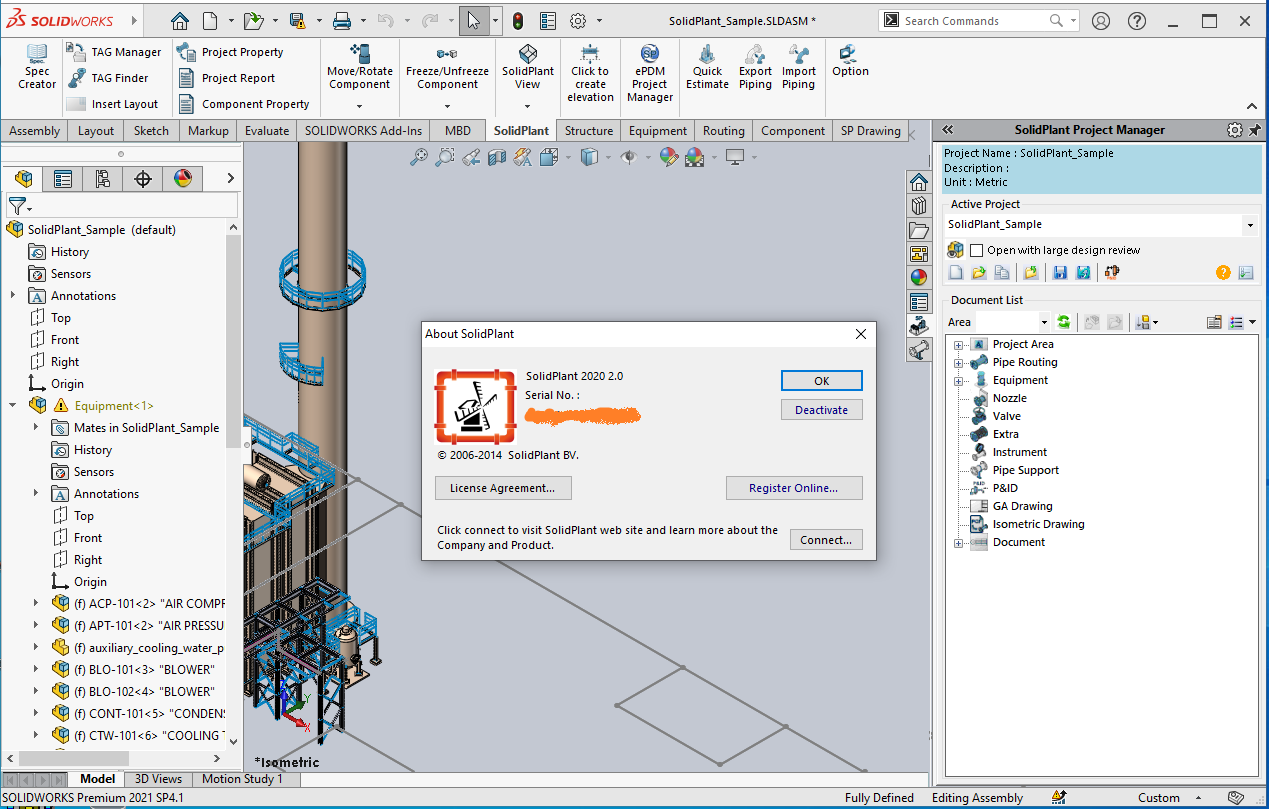1269x809 pixels.
Task: Open the Spec Creator tool
Action: (x=37, y=67)
